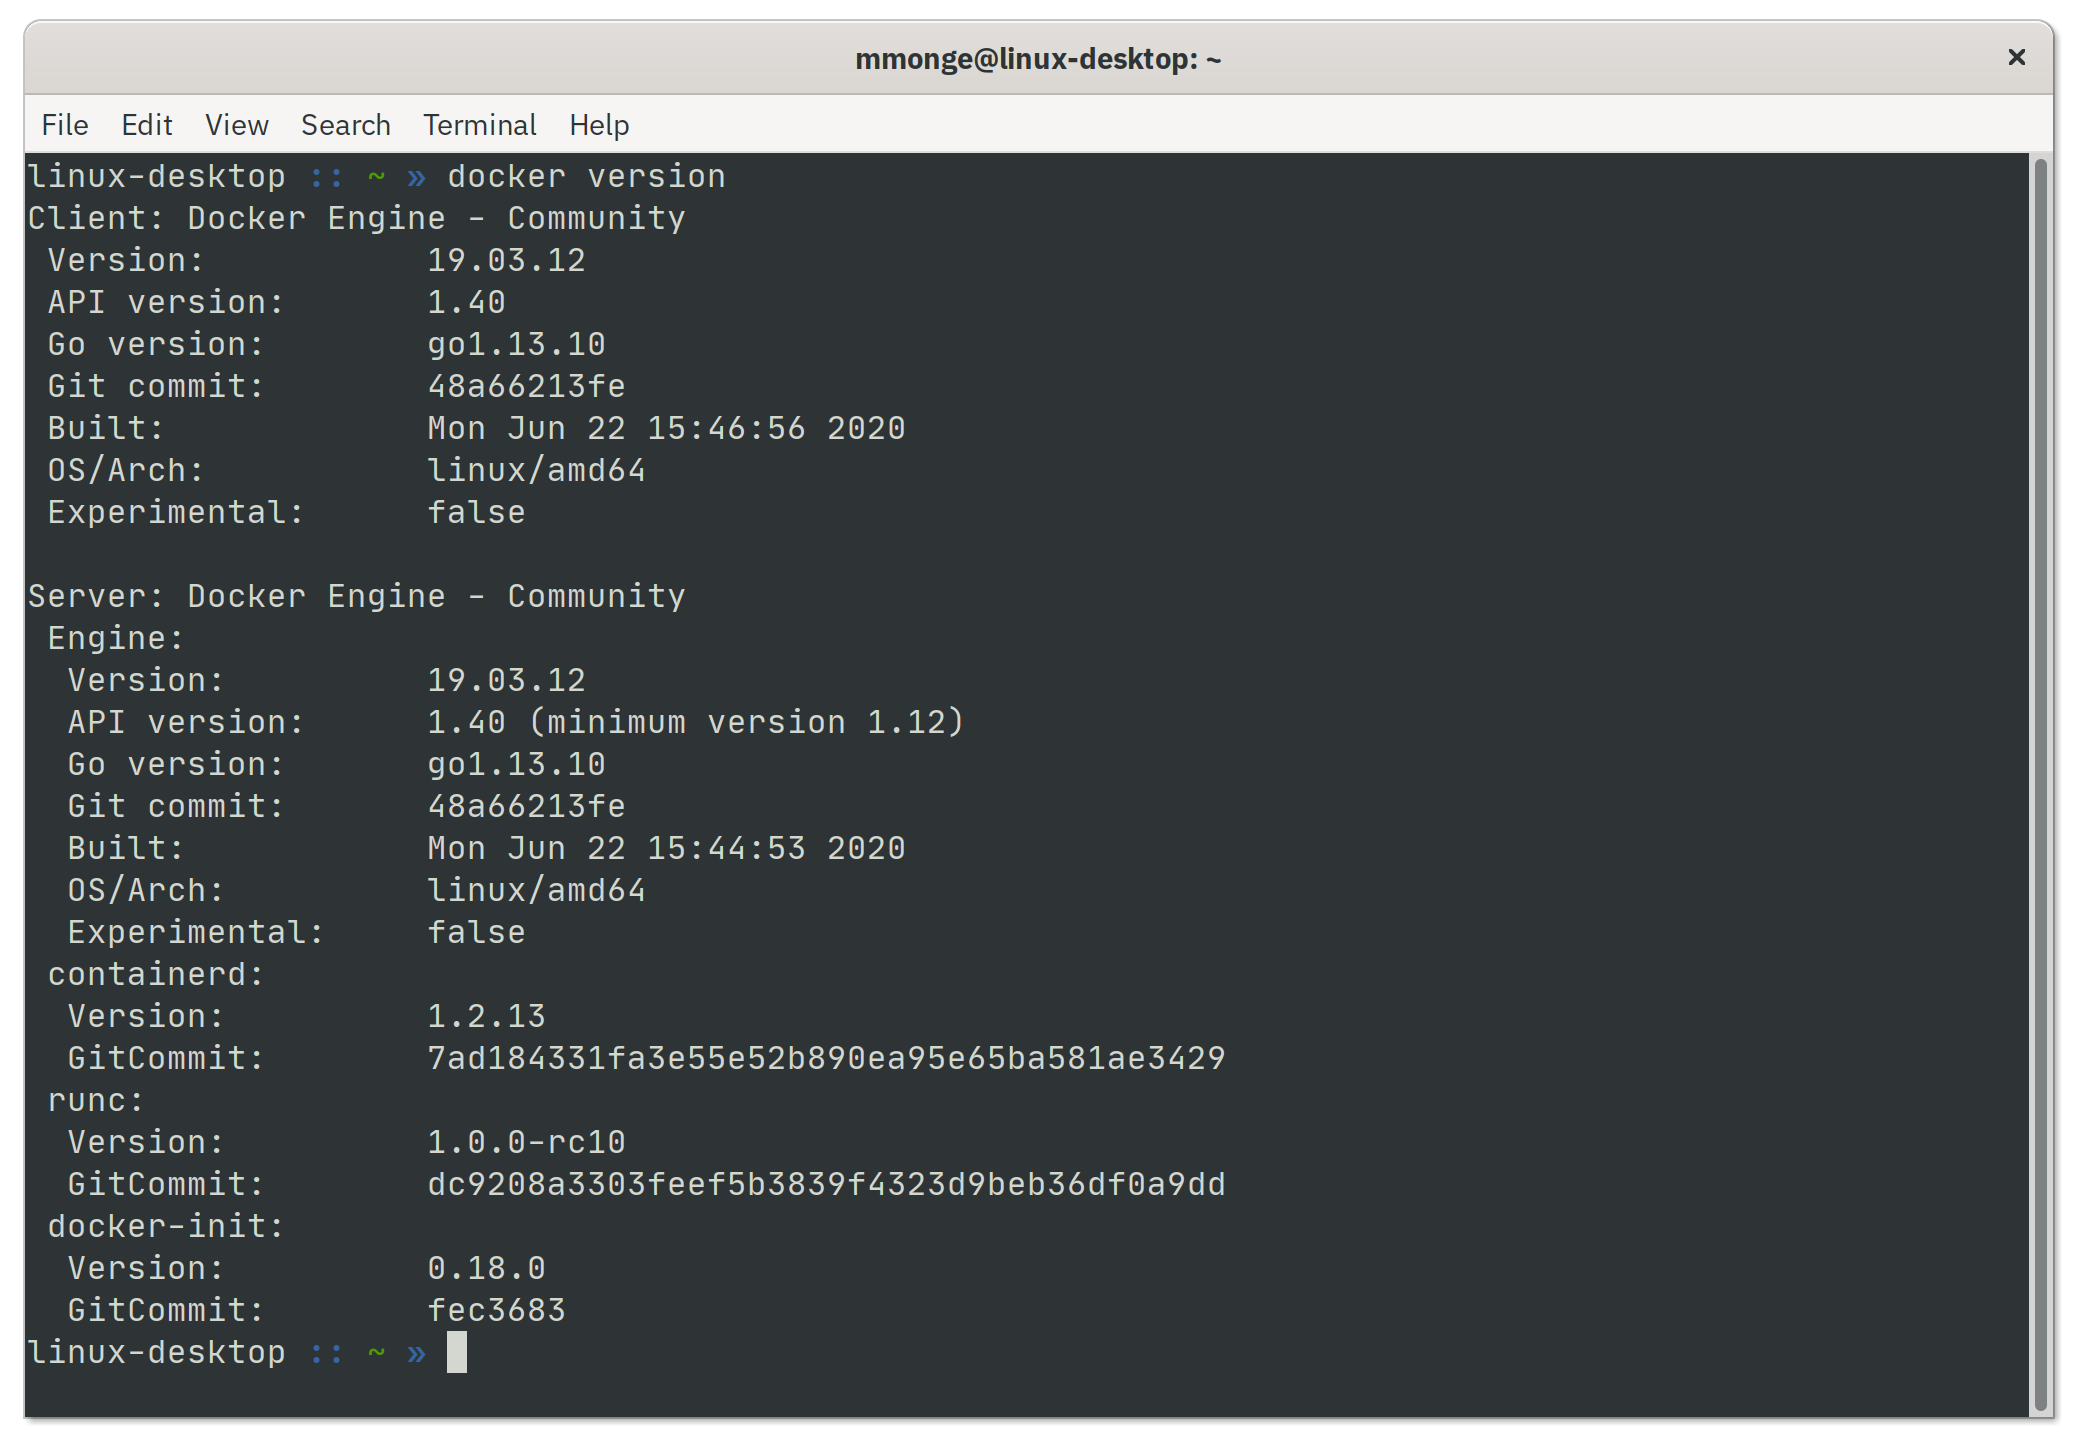Click runc Version 1.0.0-rc10
The height and width of the screenshot is (1446, 2082).
pyautogui.click(x=526, y=1143)
